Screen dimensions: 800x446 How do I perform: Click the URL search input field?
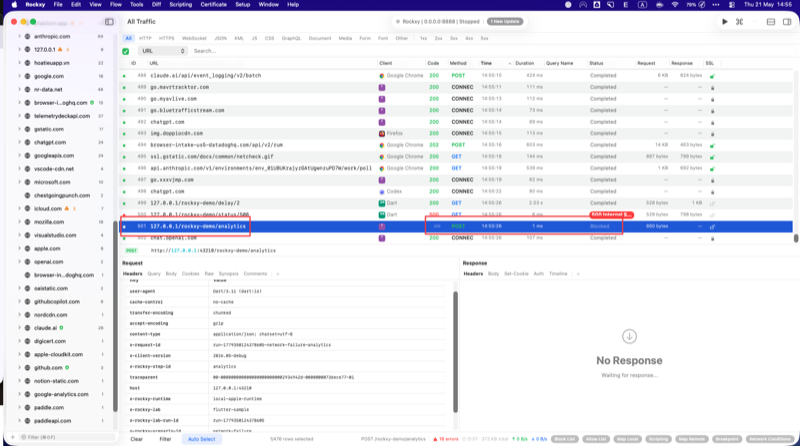(492, 51)
